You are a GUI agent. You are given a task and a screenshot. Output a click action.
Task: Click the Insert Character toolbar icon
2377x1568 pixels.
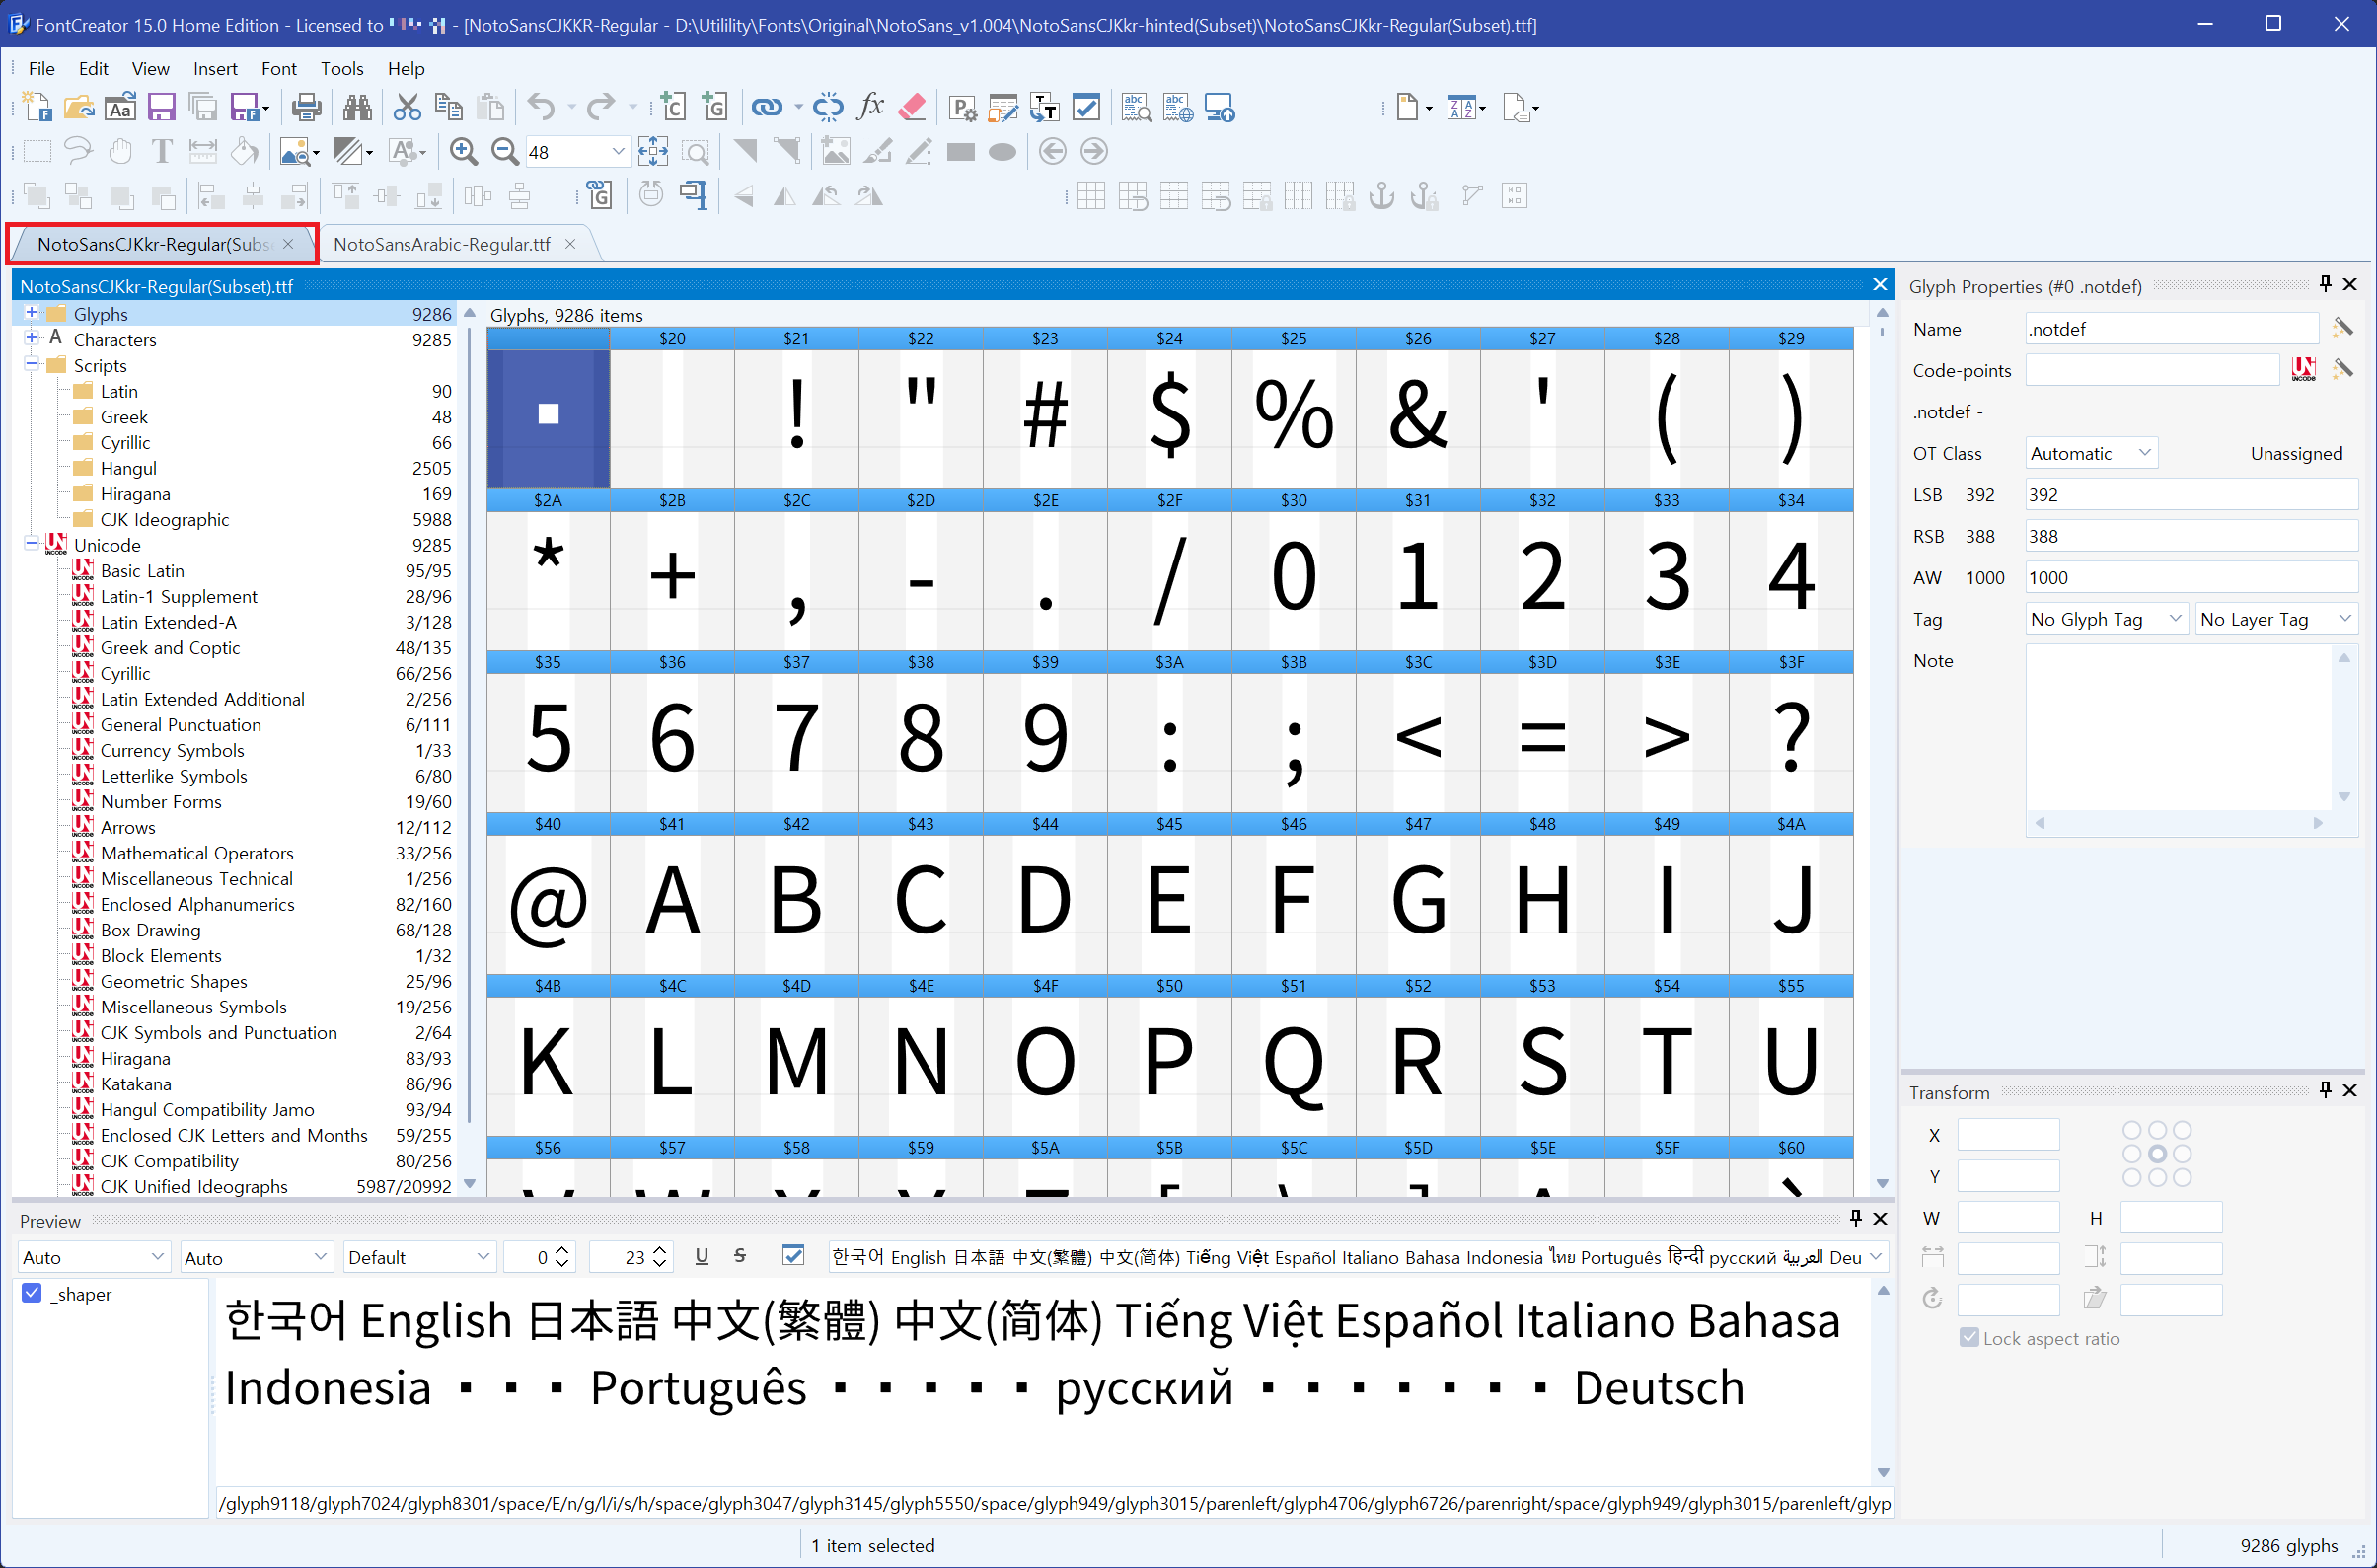pos(673,107)
